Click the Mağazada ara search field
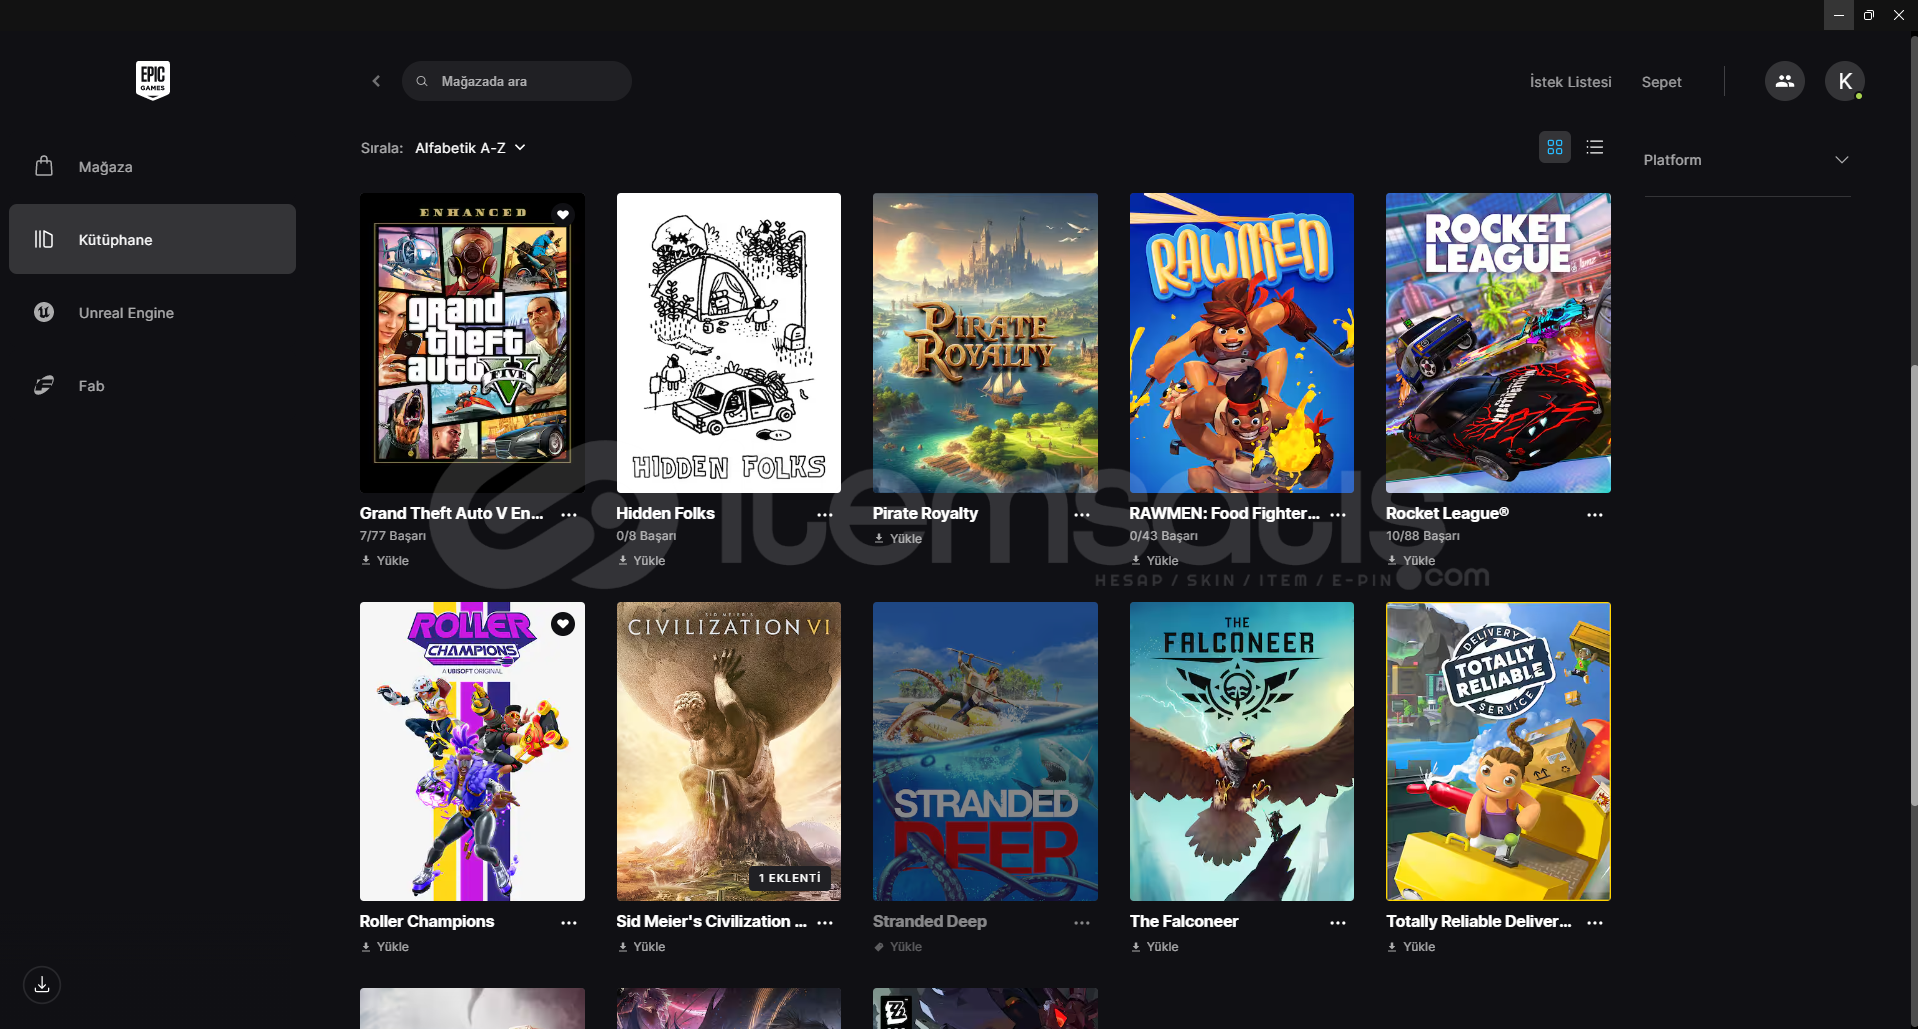Viewport: 1918px width, 1029px height. click(x=517, y=81)
